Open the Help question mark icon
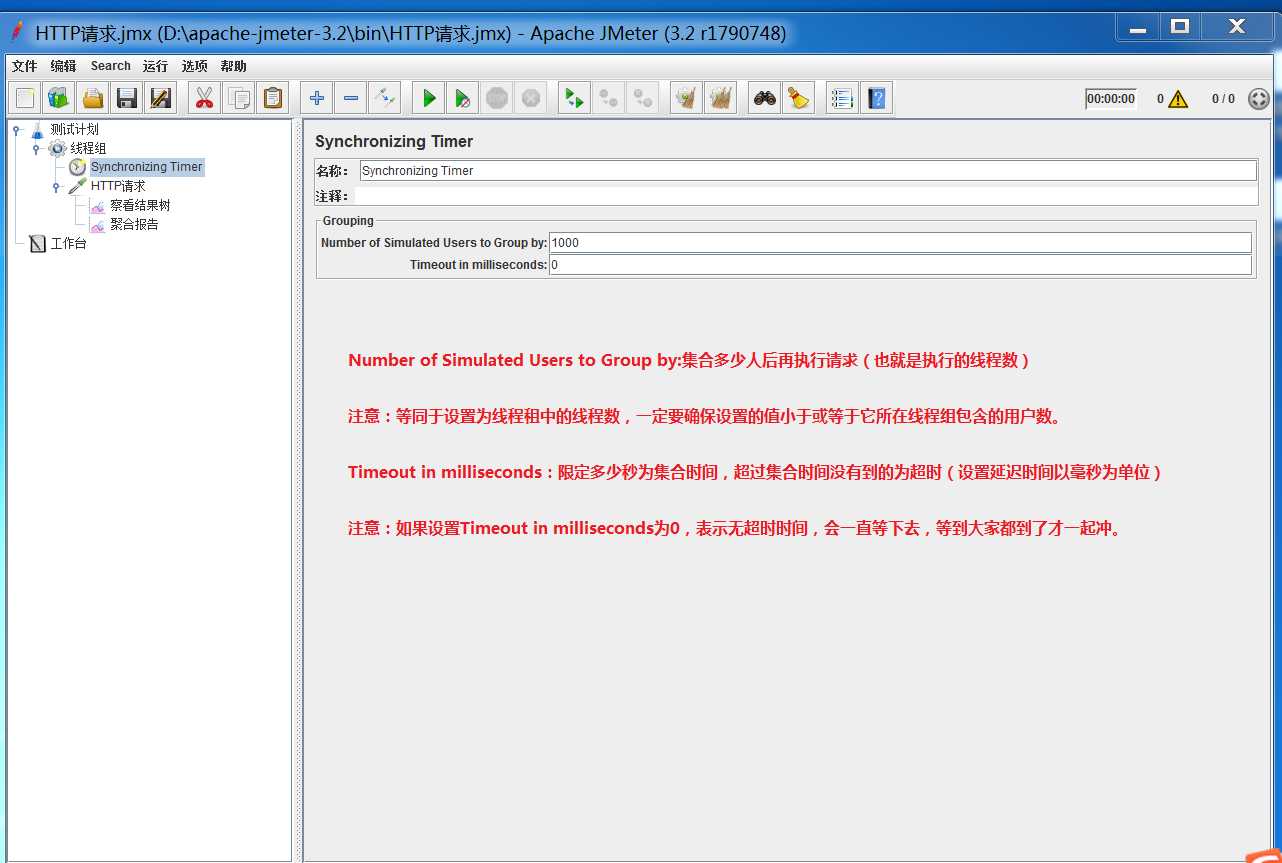1282x863 pixels. pyautogui.click(x=876, y=98)
